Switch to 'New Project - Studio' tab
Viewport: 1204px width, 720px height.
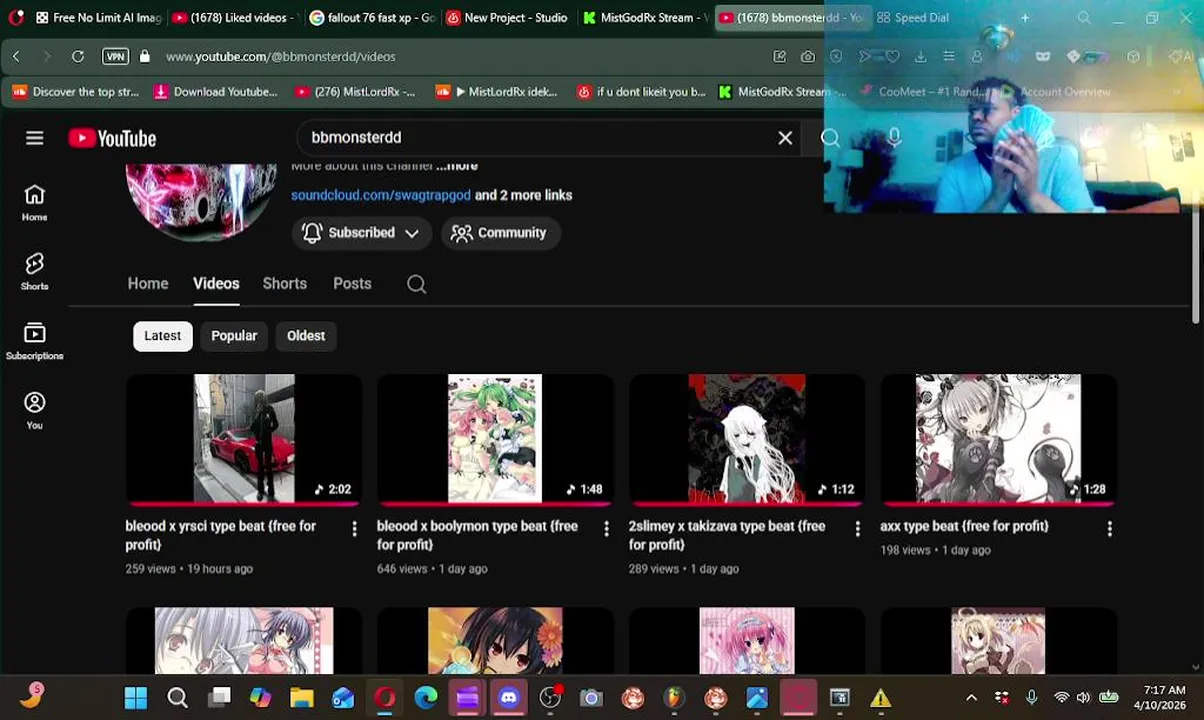pyautogui.click(x=507, y=18)
